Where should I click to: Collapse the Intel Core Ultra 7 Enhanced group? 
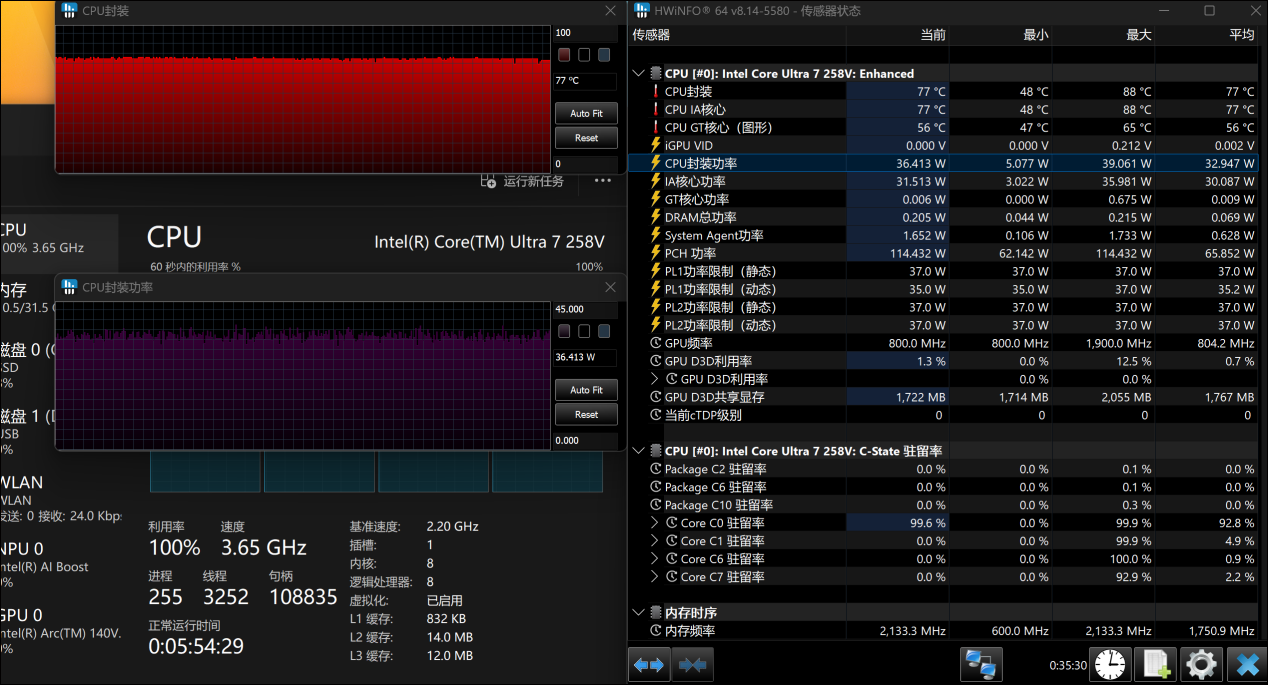pyautogui.click(x=639, y=73)
